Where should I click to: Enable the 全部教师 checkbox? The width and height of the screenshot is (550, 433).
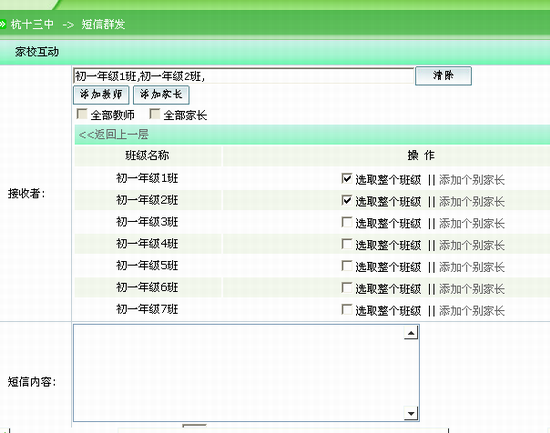82,114
